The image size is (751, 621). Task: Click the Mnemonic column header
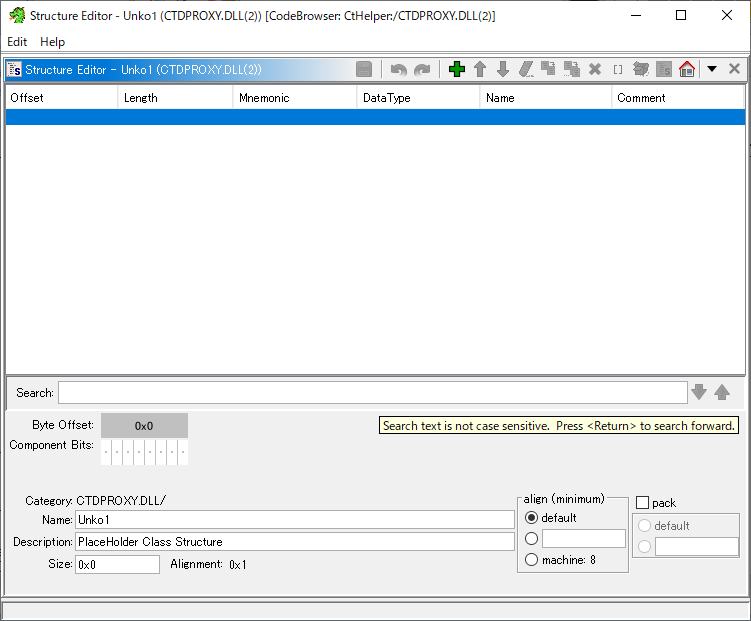coord(295,98)
